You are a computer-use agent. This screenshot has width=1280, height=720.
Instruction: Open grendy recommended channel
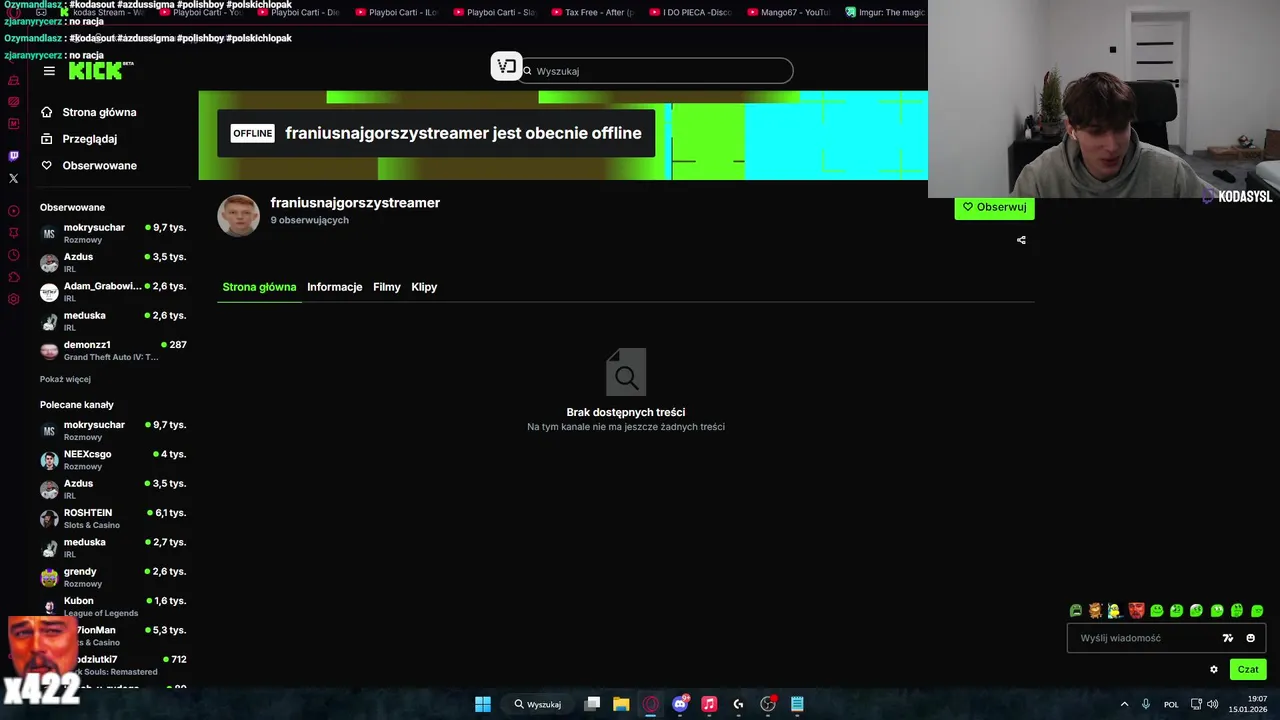click(113, 577)
